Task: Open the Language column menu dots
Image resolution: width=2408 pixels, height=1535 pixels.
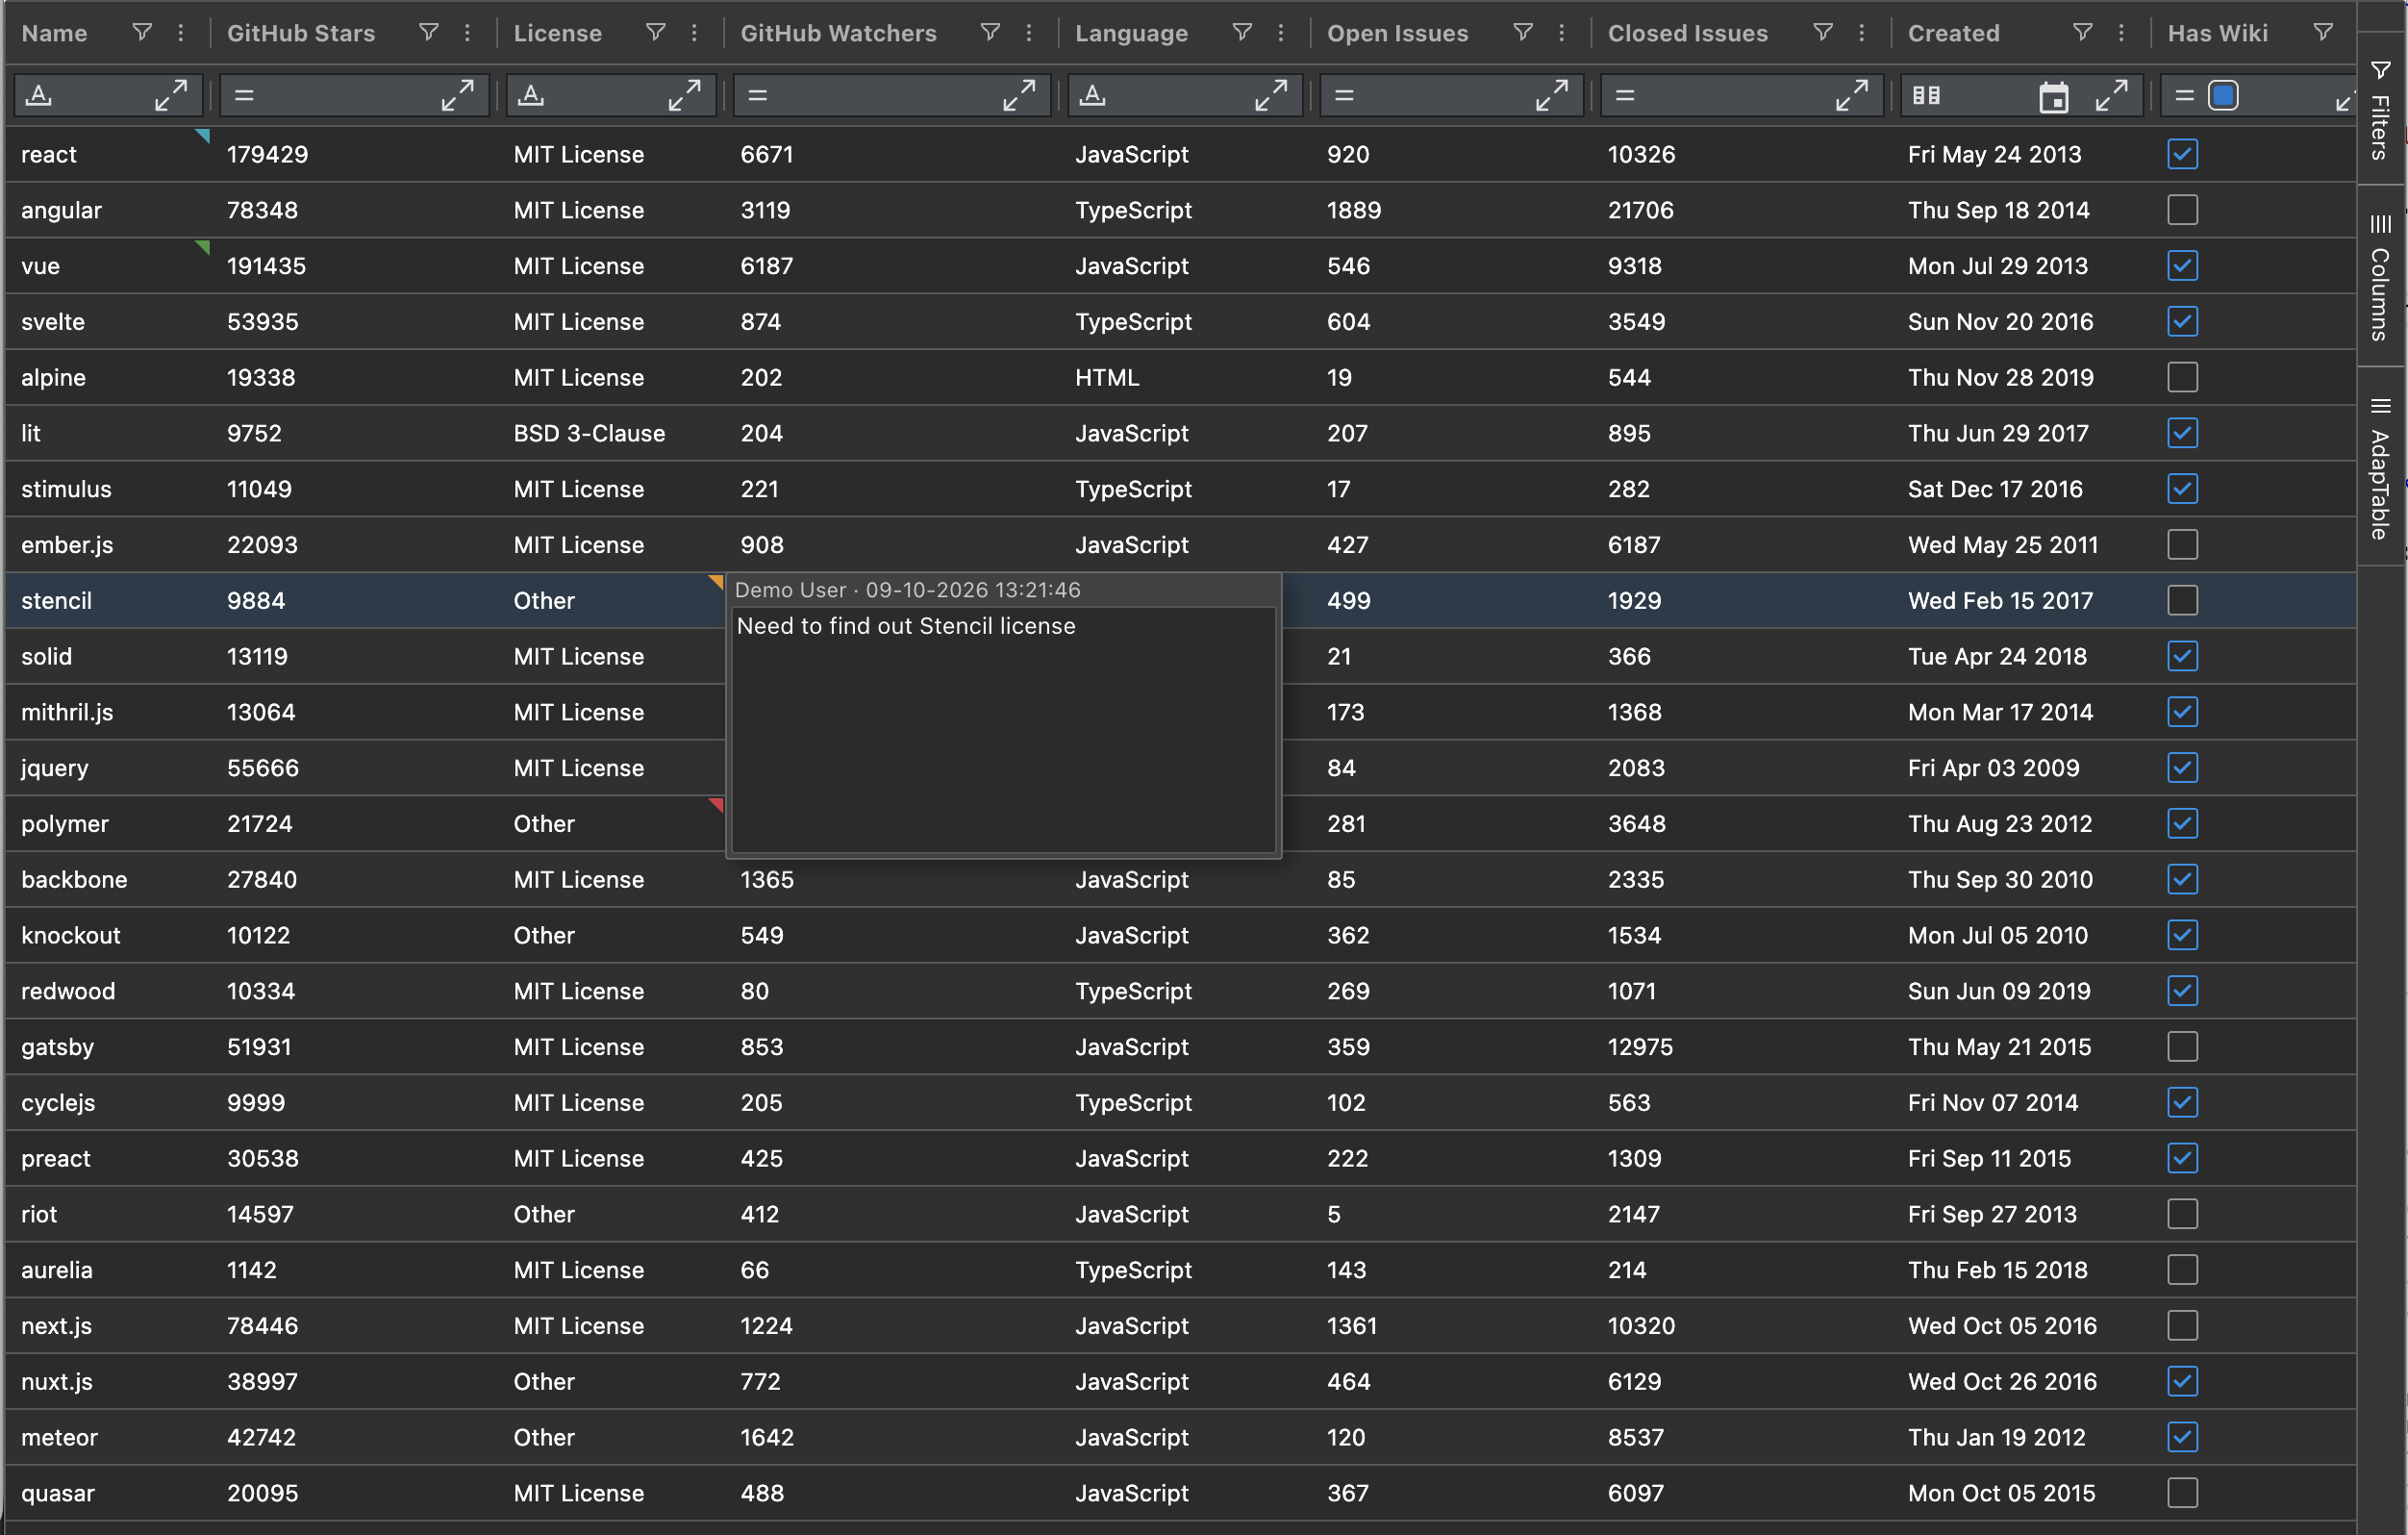Action: click(x=1281, y=33)
